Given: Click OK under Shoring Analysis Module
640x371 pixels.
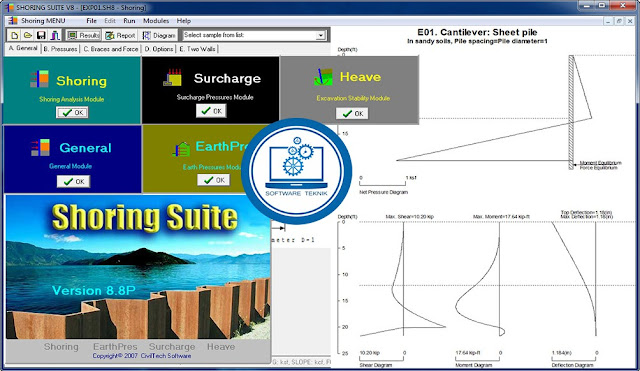Looking at the screenshot, I should (x=72, y=112).
